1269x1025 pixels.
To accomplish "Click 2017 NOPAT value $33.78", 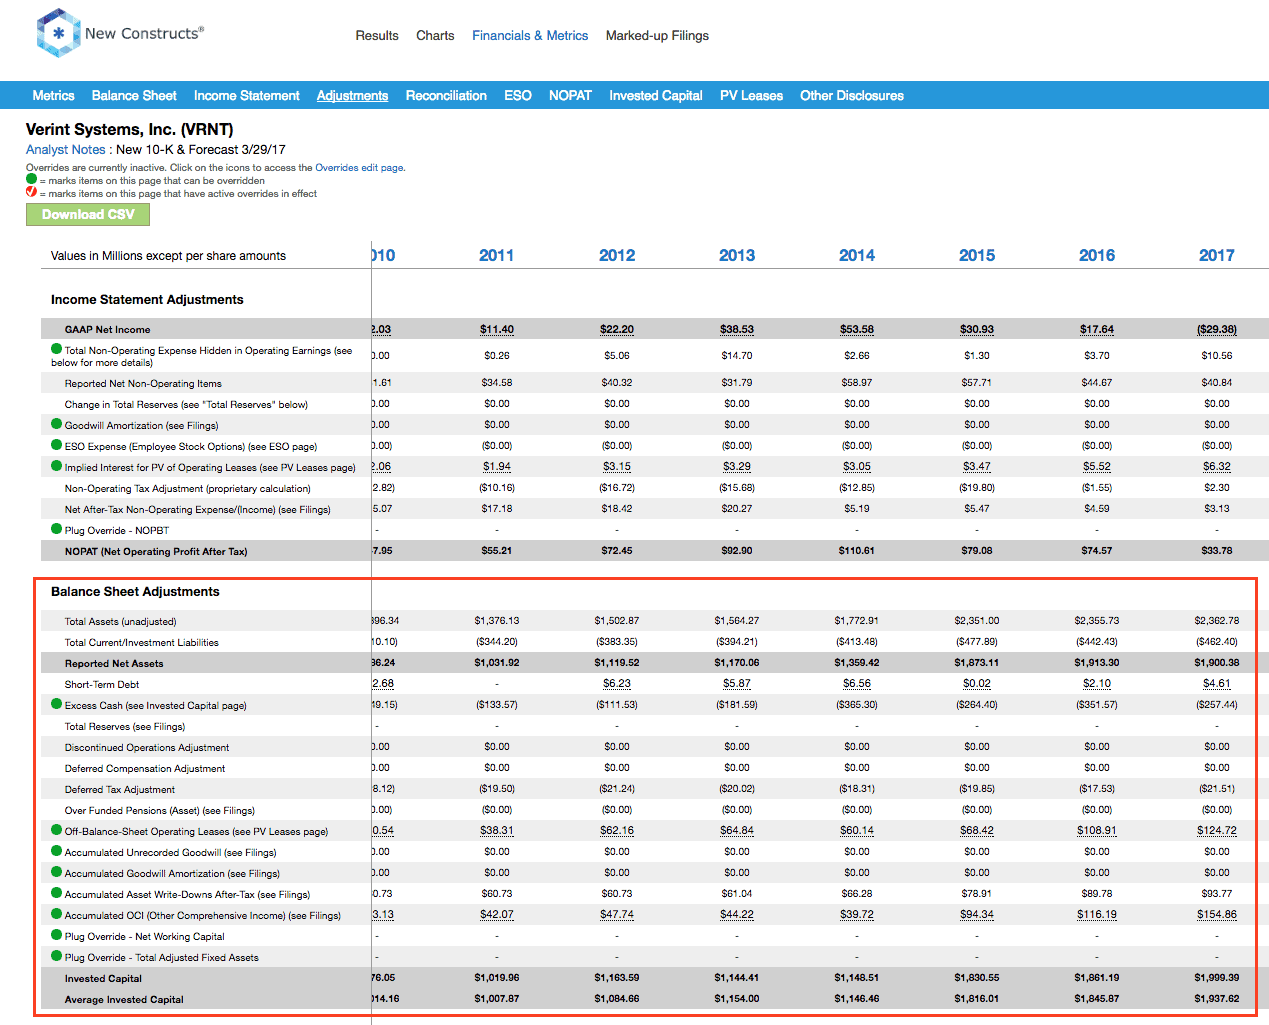I will [x=1217, y=550].
